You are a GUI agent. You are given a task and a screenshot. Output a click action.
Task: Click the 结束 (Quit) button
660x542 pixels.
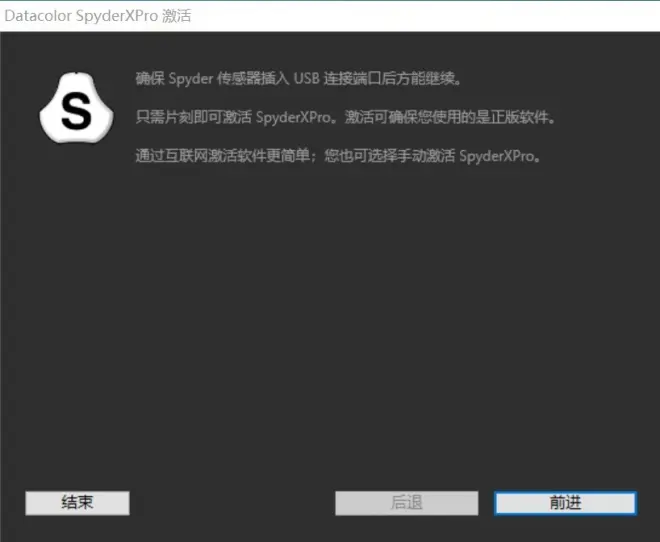(77, 503)
